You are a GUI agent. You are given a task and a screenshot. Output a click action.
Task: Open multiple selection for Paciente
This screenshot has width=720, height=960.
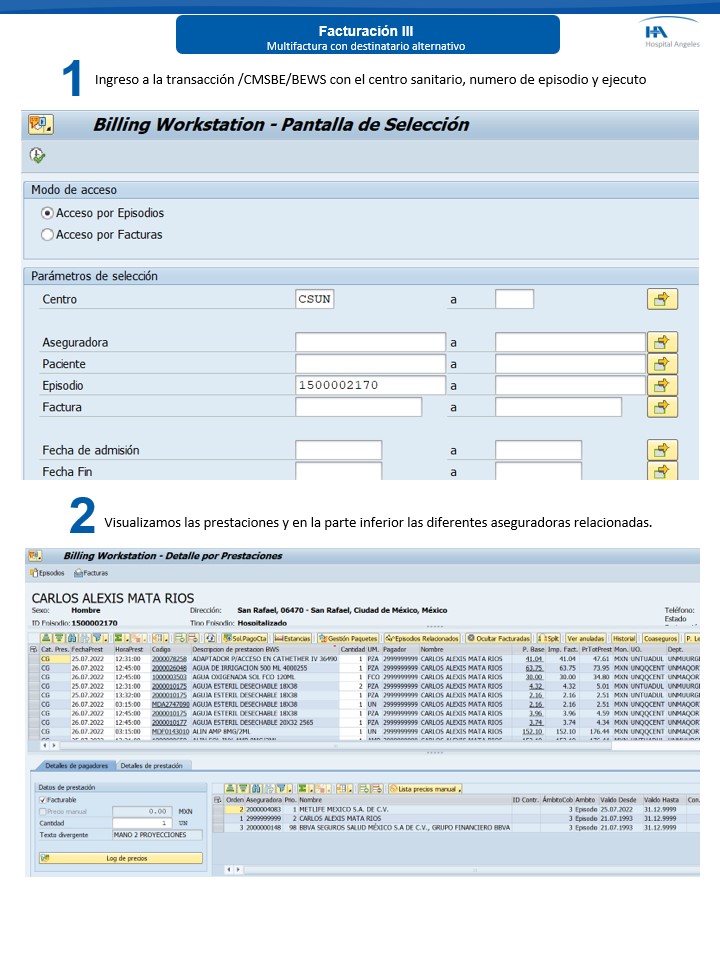[x=662, y=364]
